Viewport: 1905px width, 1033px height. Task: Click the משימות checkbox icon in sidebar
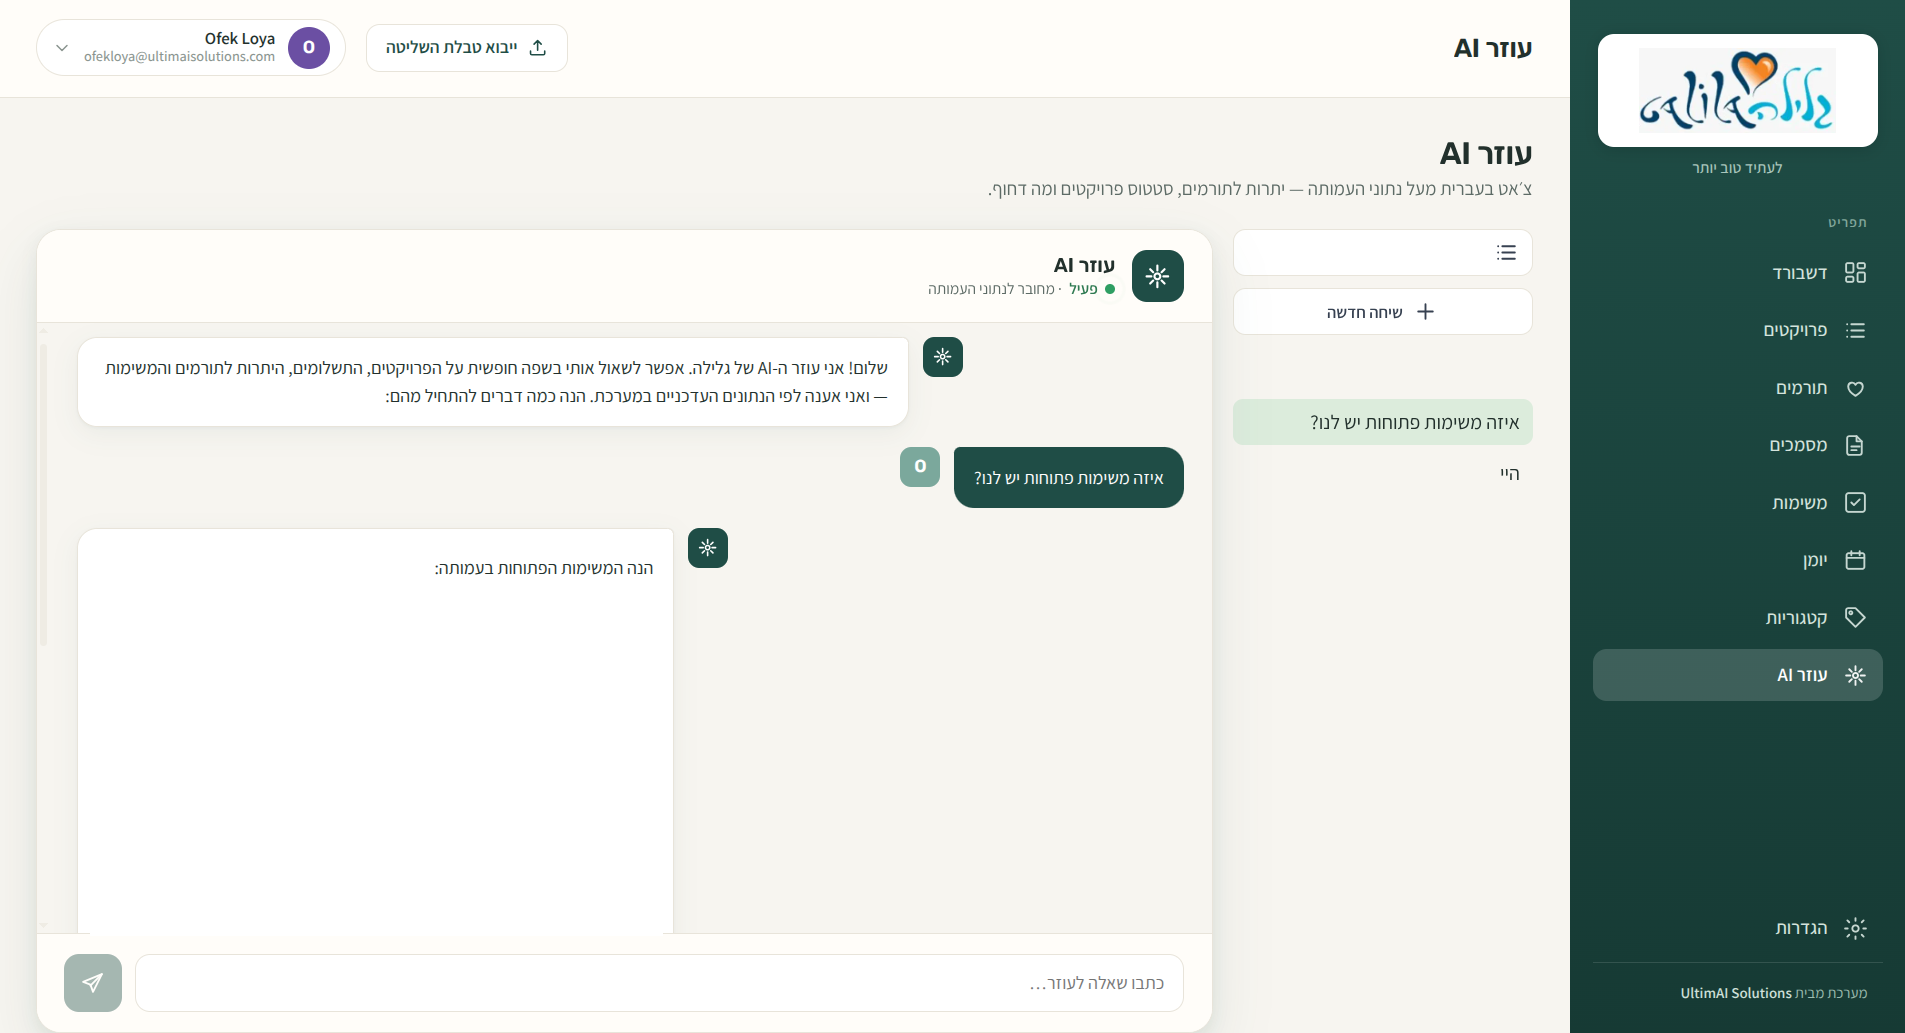(1855, 503)
